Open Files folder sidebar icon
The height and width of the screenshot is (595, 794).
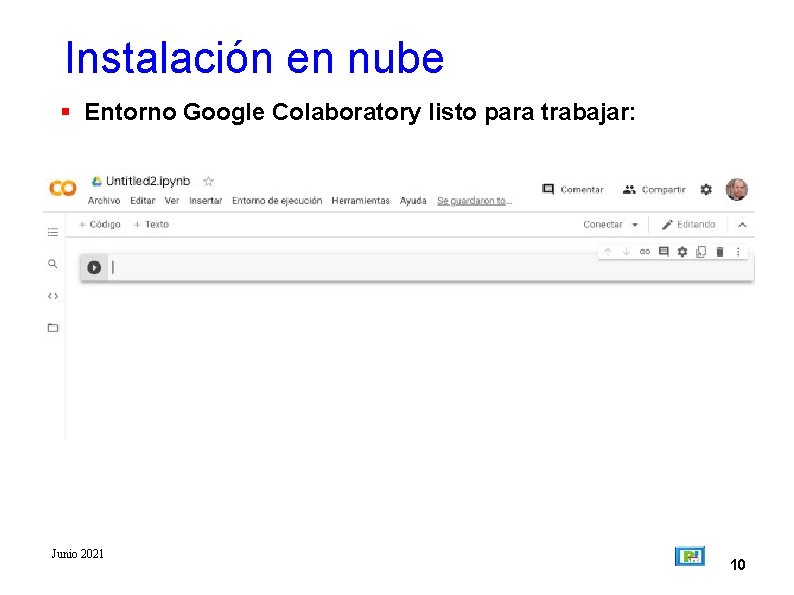pos(53,328)
